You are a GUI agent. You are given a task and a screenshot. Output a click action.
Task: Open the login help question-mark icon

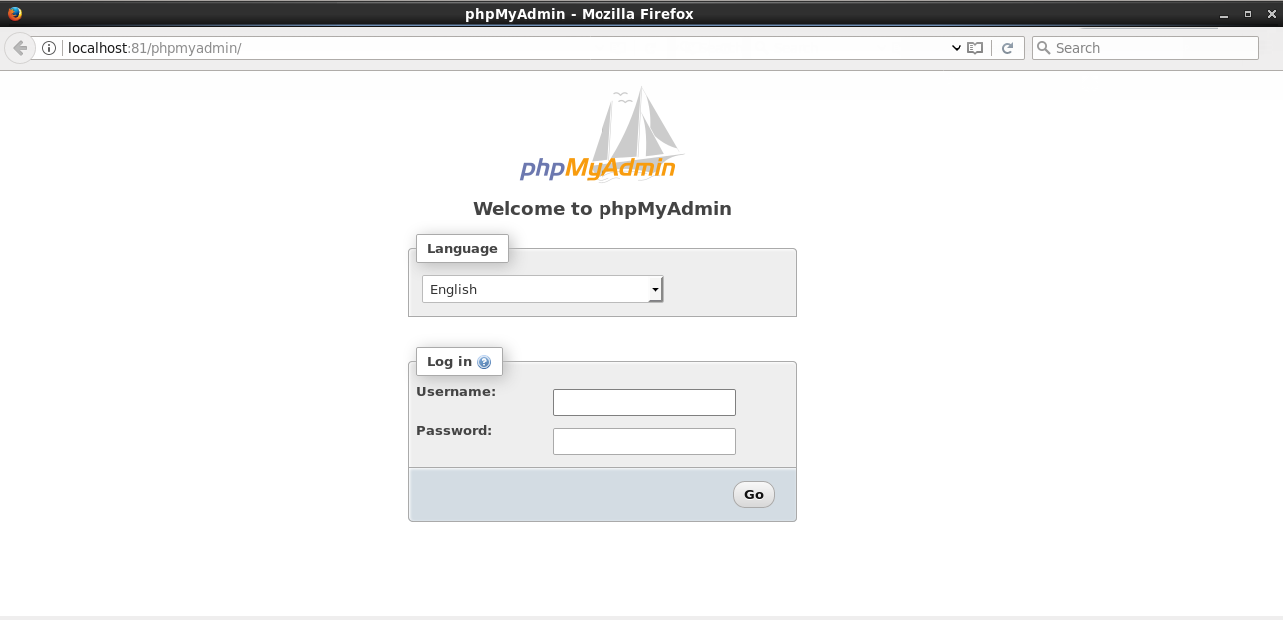(x=484, y=362)
